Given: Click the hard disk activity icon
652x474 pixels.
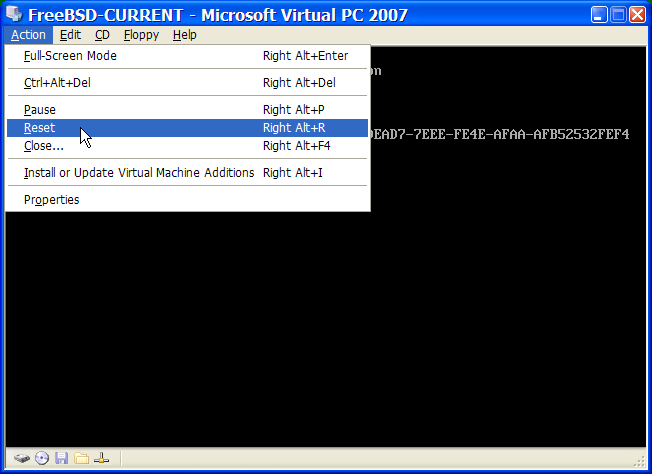Looking at the screenshot, I should coord(22,459).
